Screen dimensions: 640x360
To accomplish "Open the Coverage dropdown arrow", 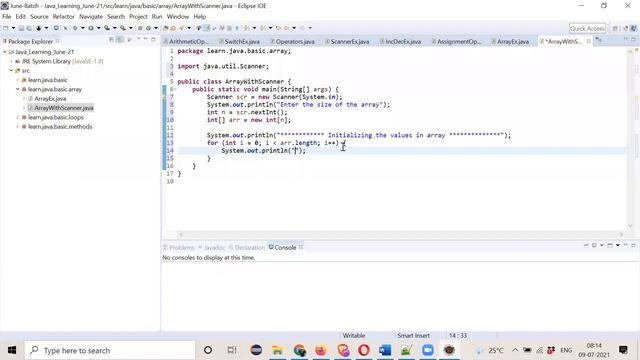I will [114, 28].
